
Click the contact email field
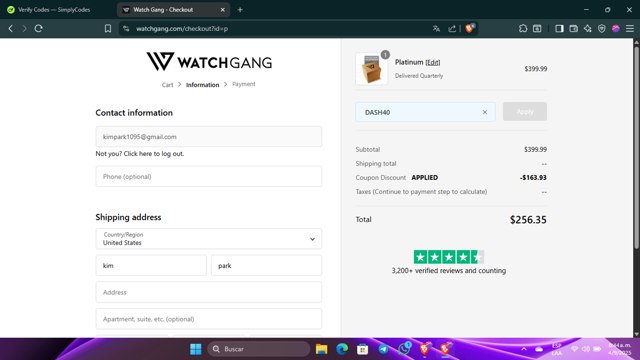tap(209, 137)
